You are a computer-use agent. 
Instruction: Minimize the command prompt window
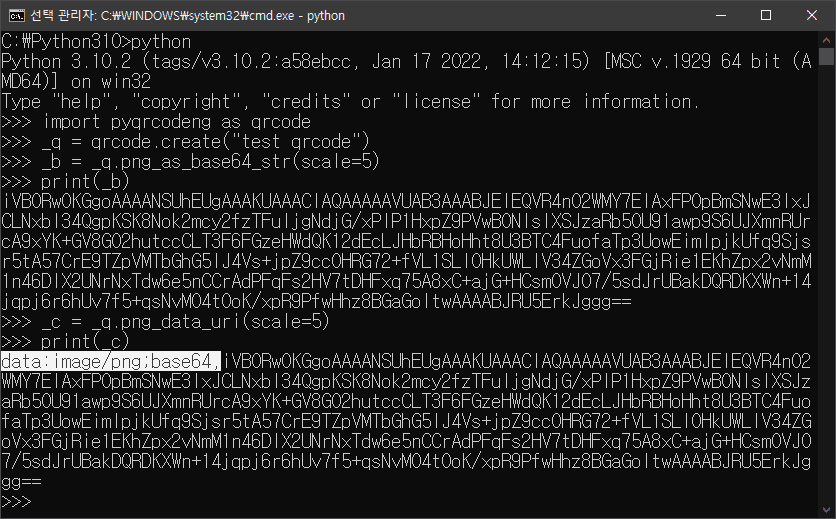719,16
